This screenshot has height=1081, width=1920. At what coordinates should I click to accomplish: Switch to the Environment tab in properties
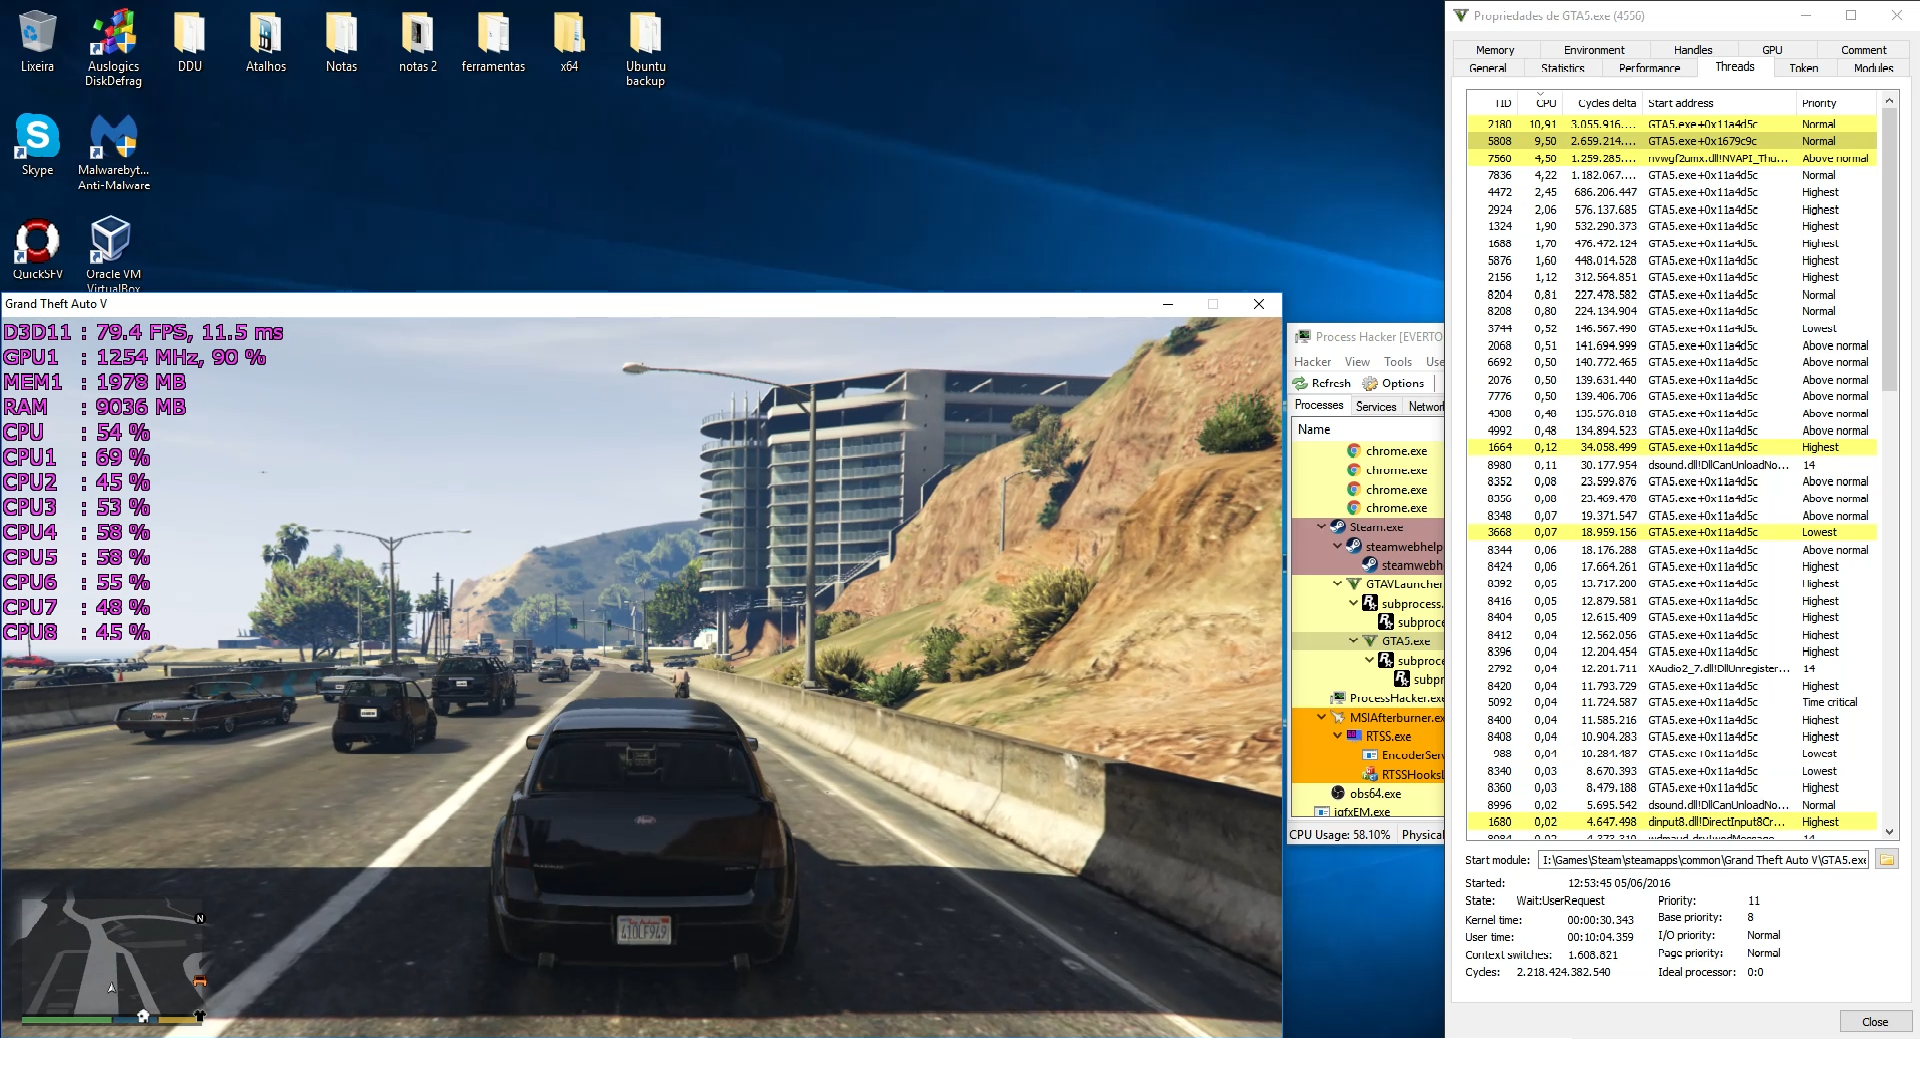1594,50
